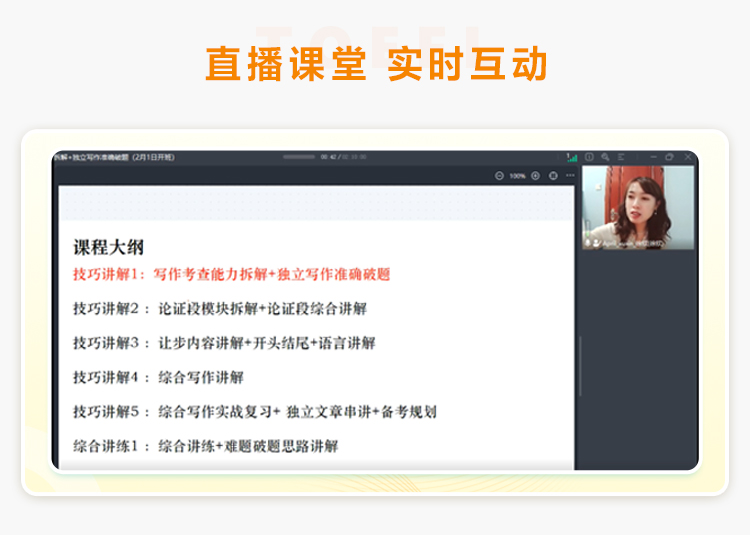Screen dimensions: 750x535
Task: Click the progress bar in title bar
Action: coord(299,157)
